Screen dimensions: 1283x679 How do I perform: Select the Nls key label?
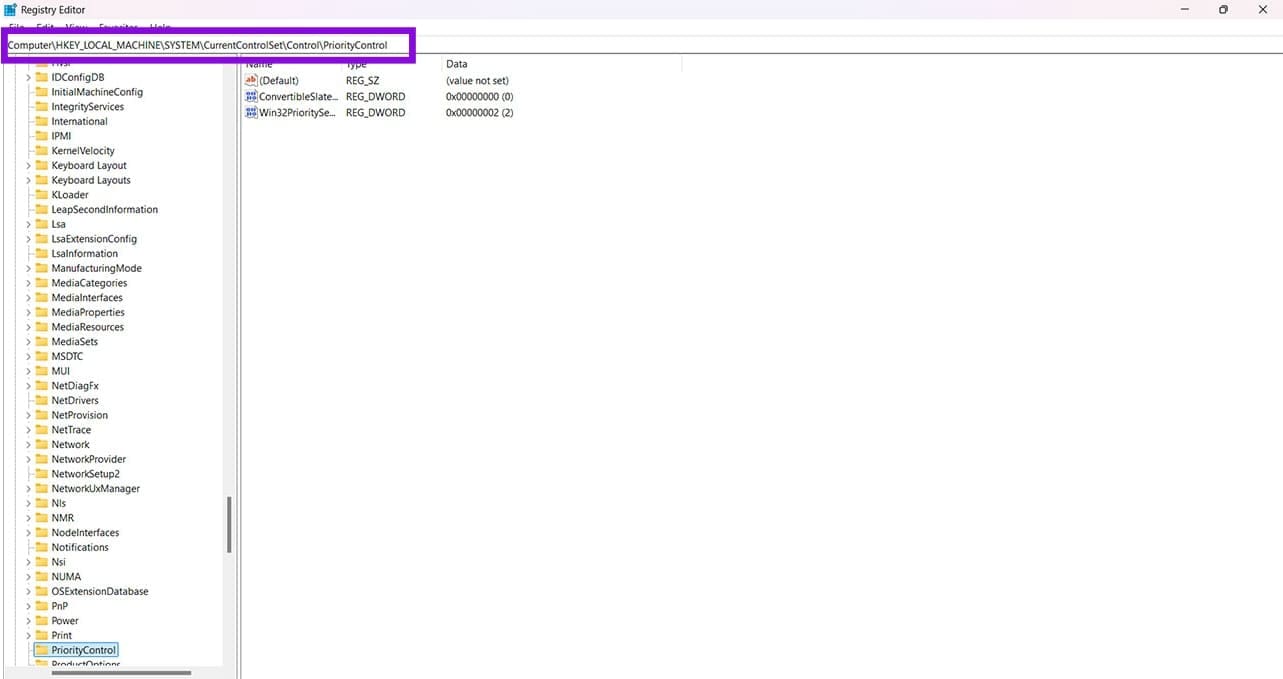coord(59,503)
